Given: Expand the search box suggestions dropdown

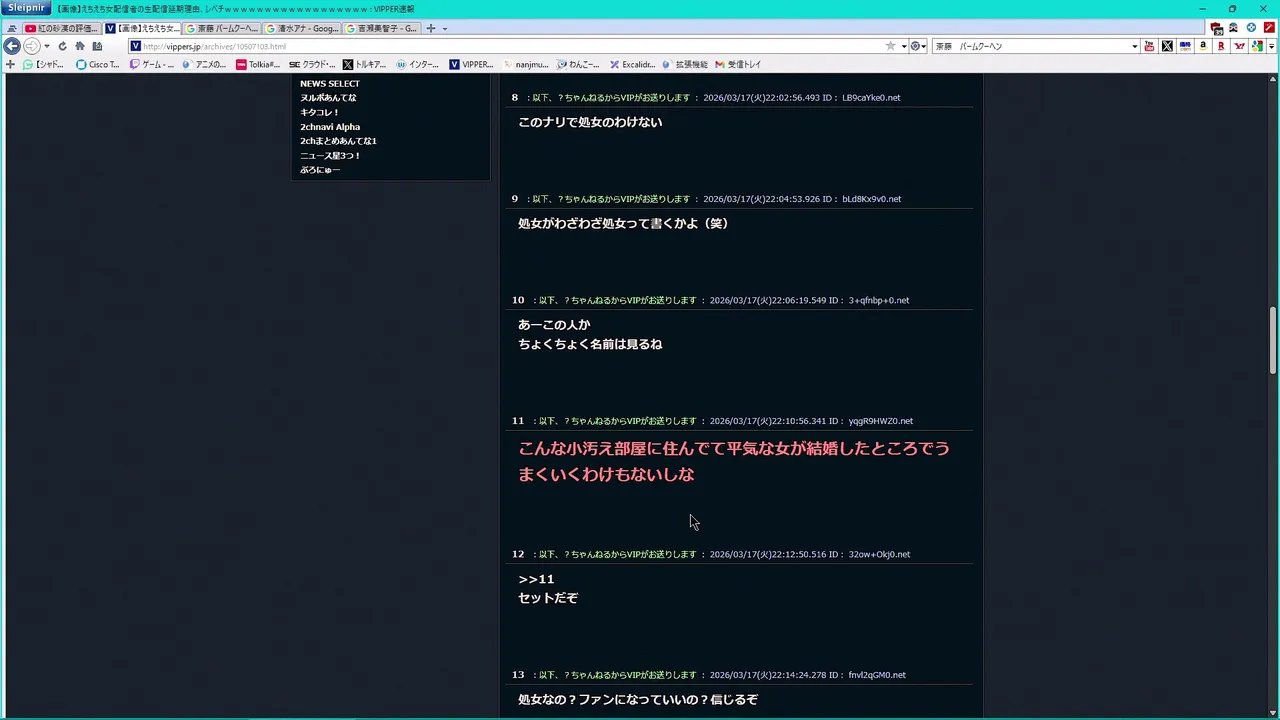Looking at the screenshot, I should [1134, 47].
